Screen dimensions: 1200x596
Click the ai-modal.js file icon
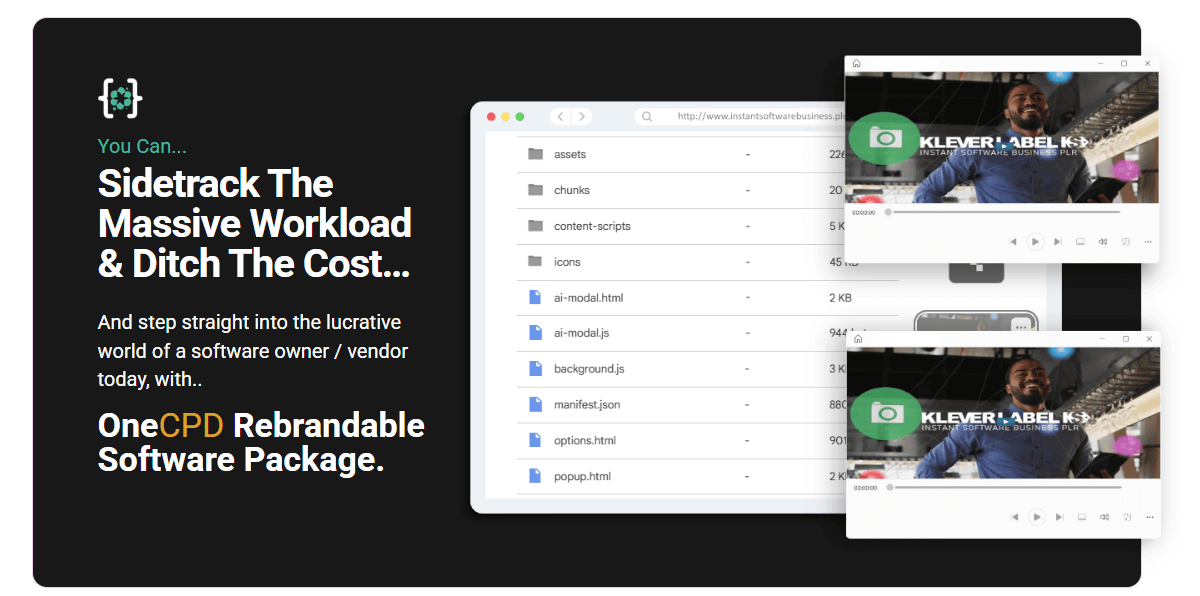(x=535, y=333)
